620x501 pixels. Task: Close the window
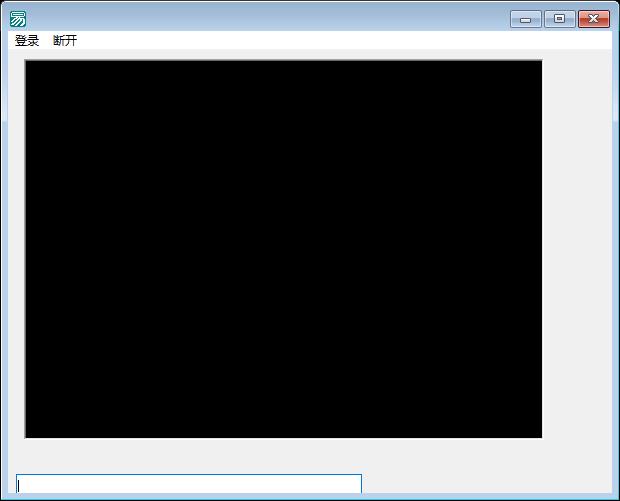tap(594, 19)
